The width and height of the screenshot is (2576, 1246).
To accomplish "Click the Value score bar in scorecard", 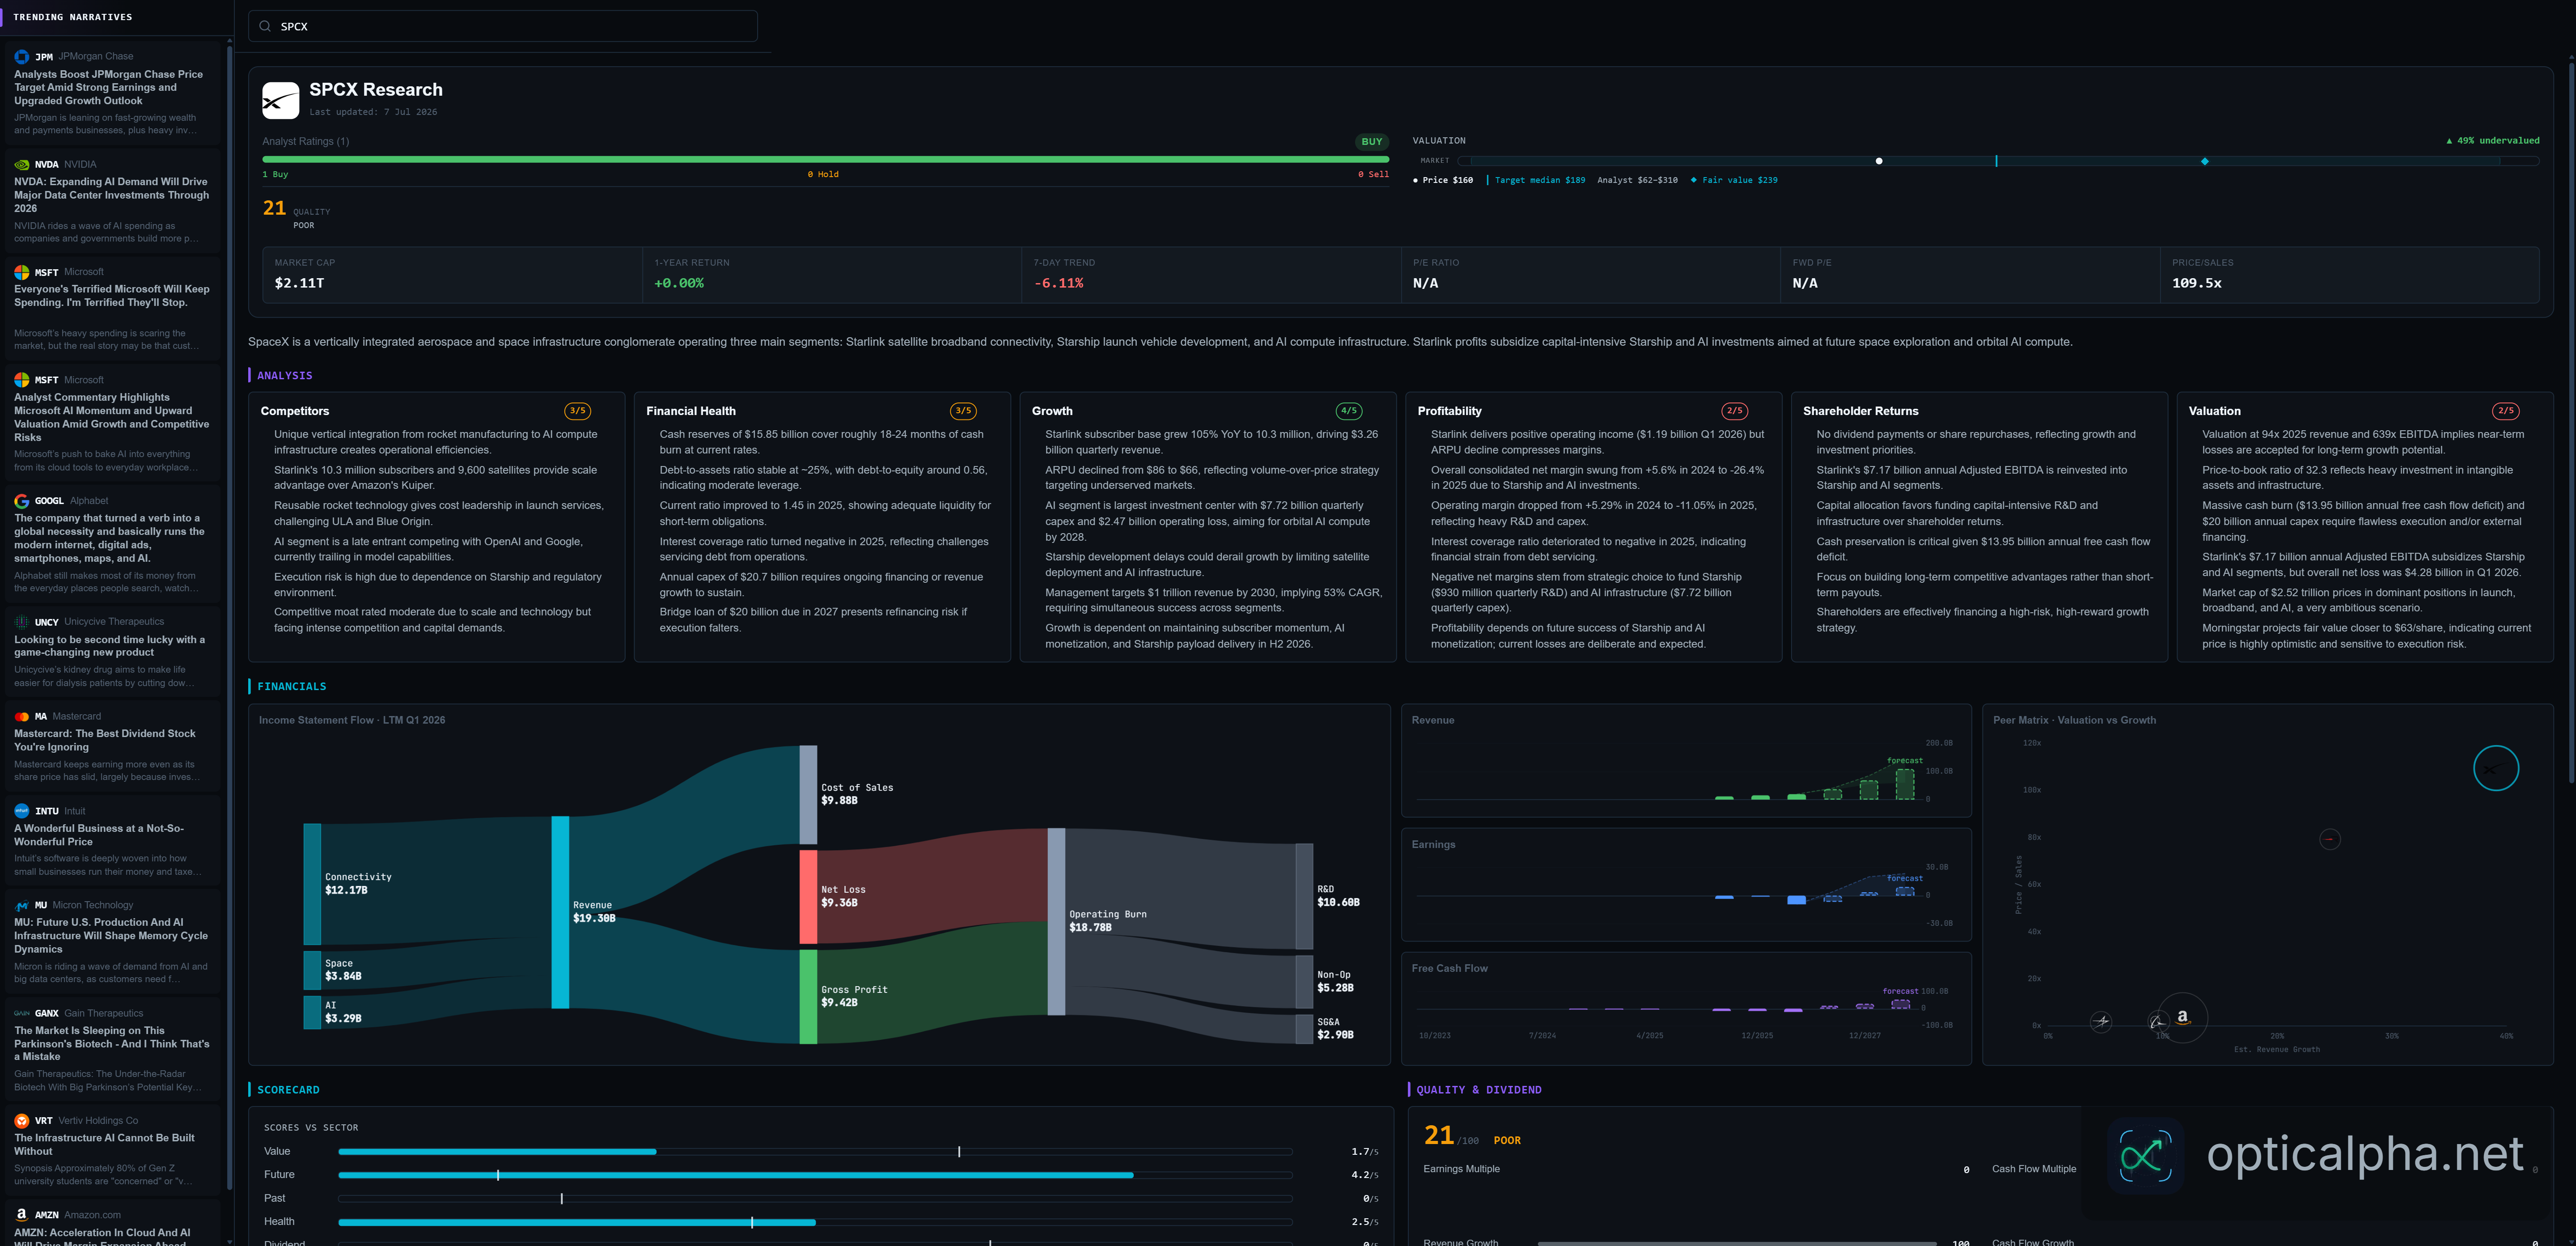I will [815, 1152].
